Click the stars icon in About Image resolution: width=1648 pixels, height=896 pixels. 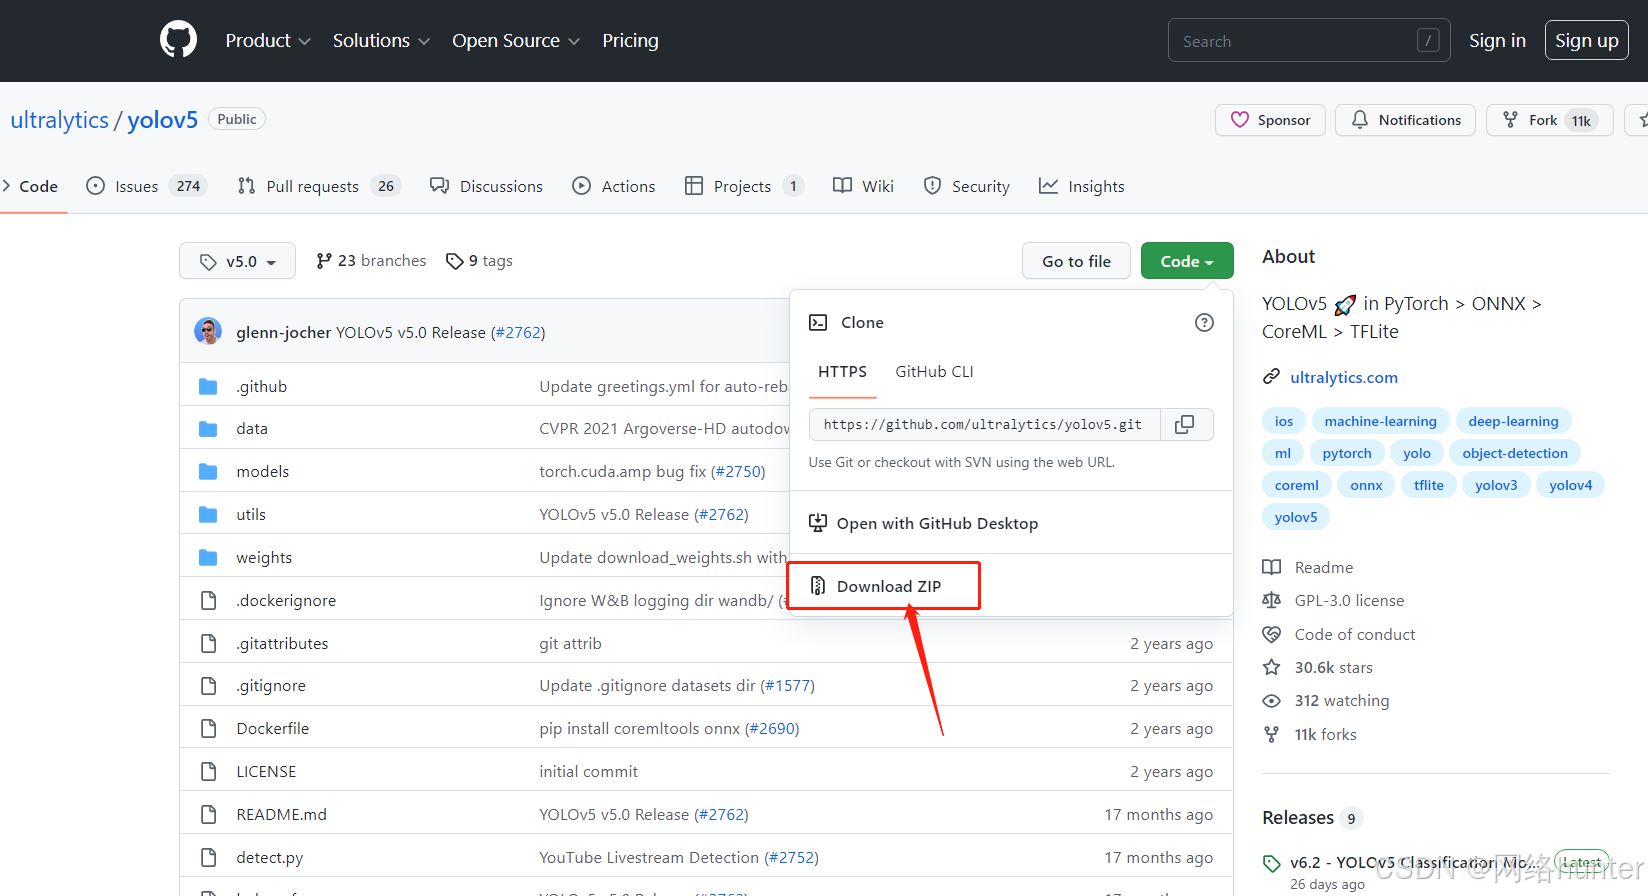[x=1271, y=667]
